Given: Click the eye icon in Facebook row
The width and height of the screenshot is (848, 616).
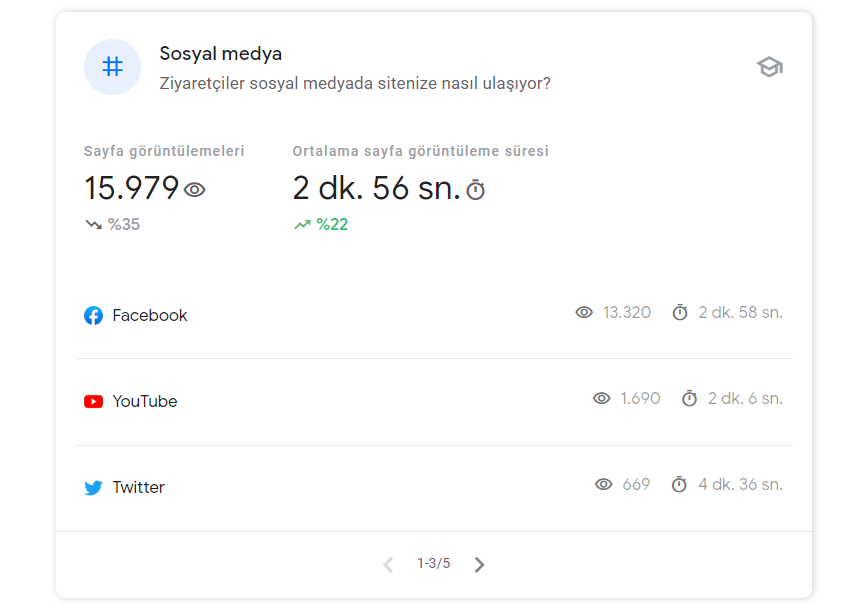Looking at the screenshot, I should (584, 312).
